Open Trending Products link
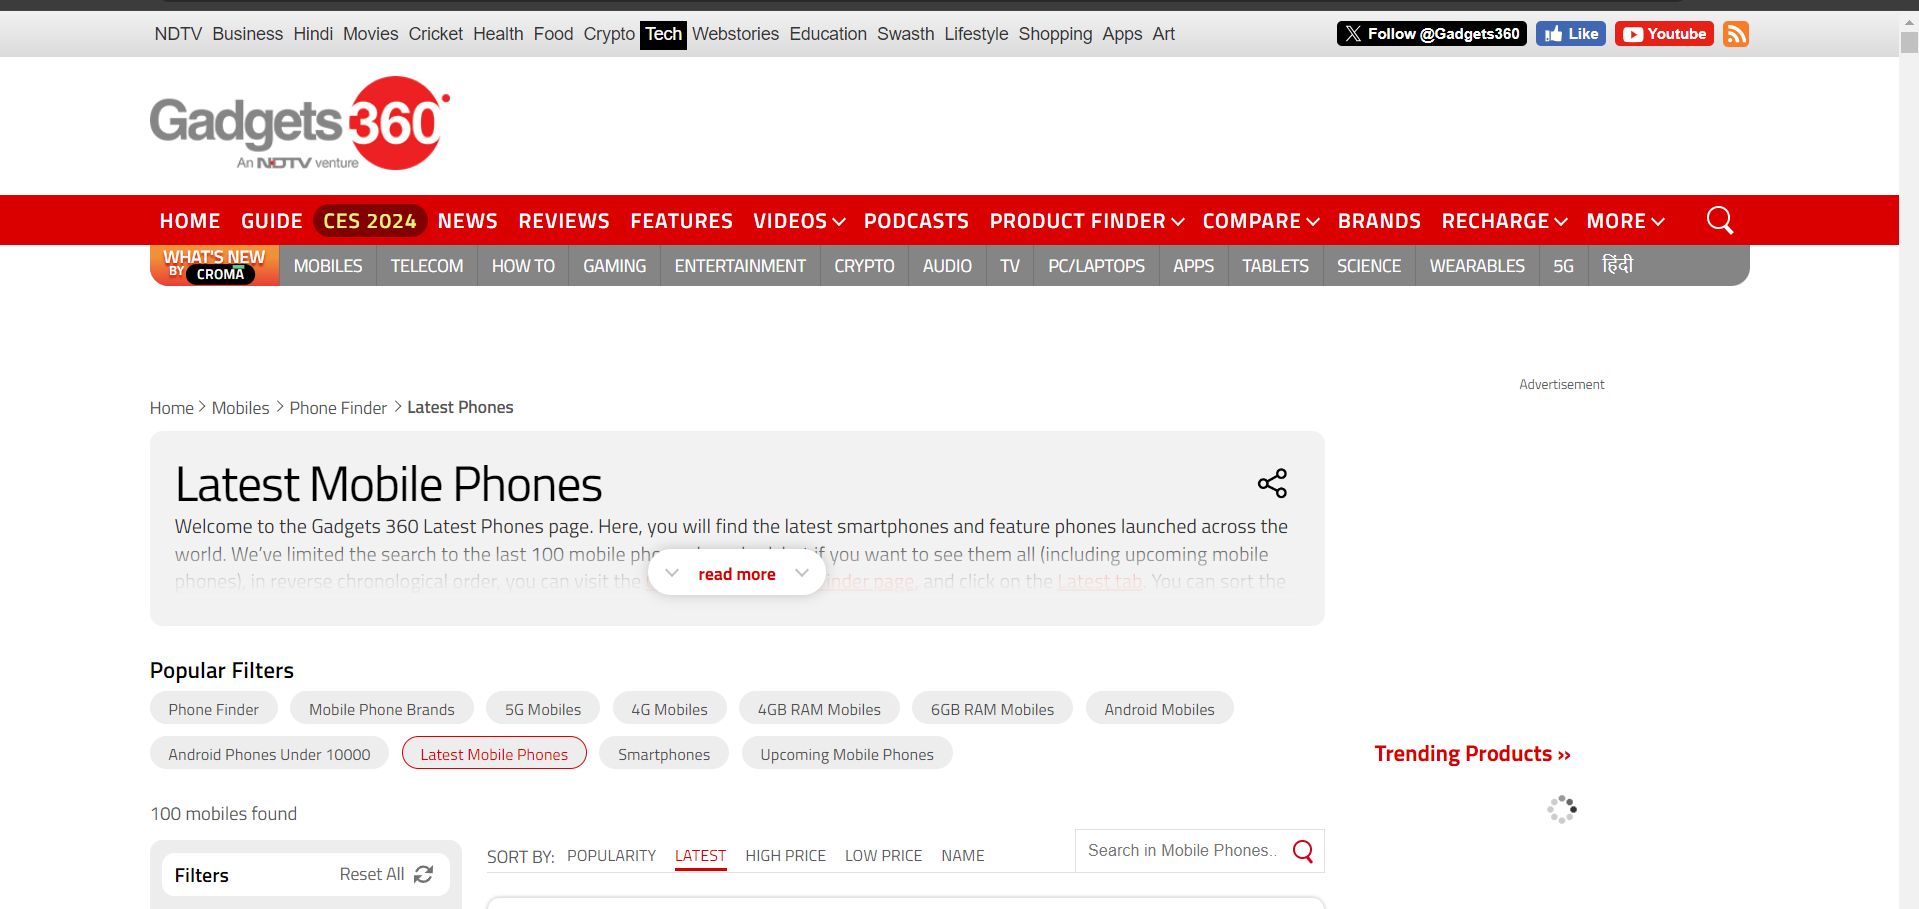 point(1472,754)
